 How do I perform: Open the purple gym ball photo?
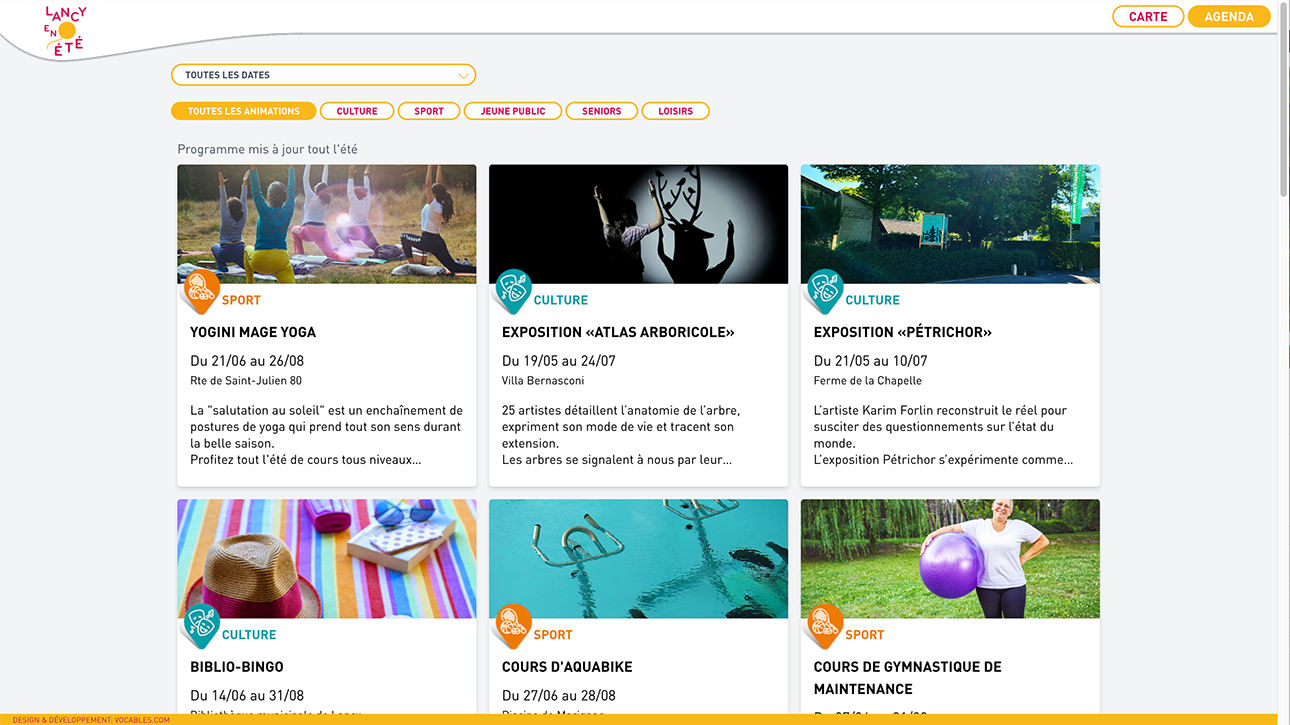(950, 559)
